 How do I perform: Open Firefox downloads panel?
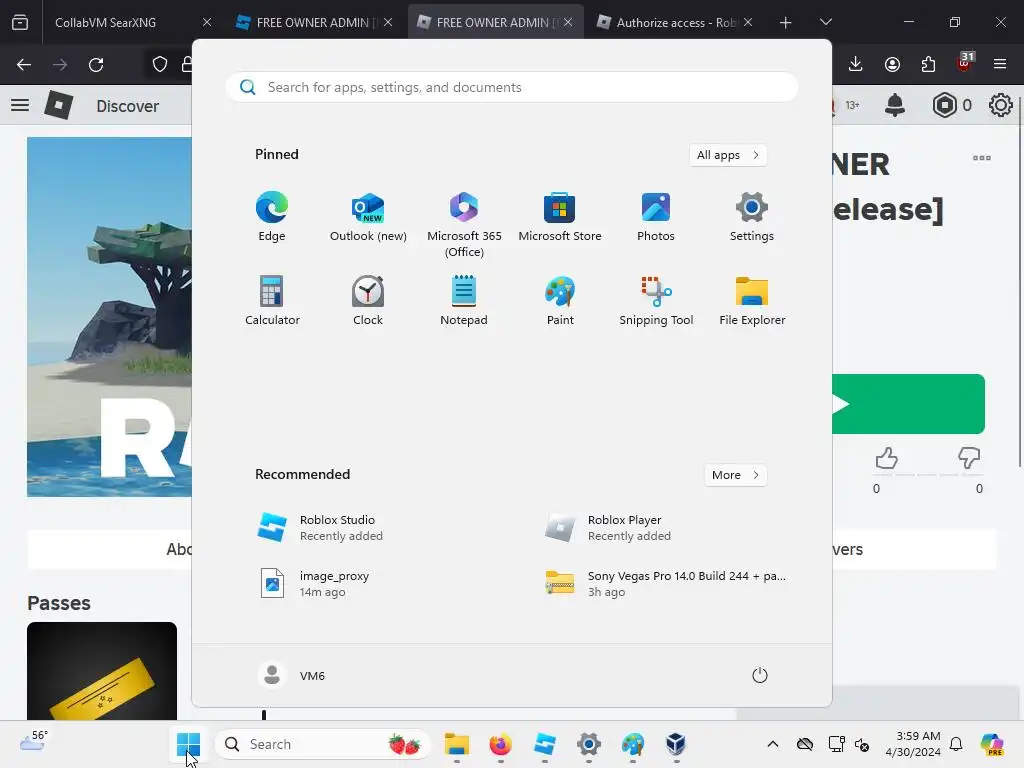click(x=856, y=64)
